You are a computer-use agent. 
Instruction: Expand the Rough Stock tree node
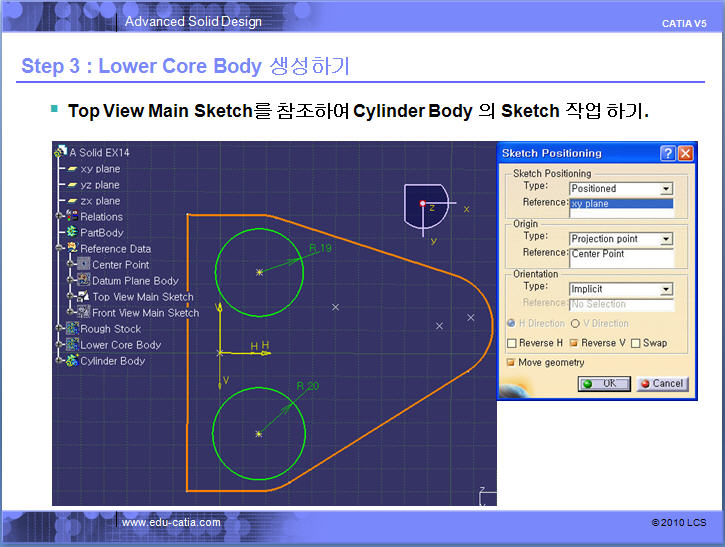[59, 328]
